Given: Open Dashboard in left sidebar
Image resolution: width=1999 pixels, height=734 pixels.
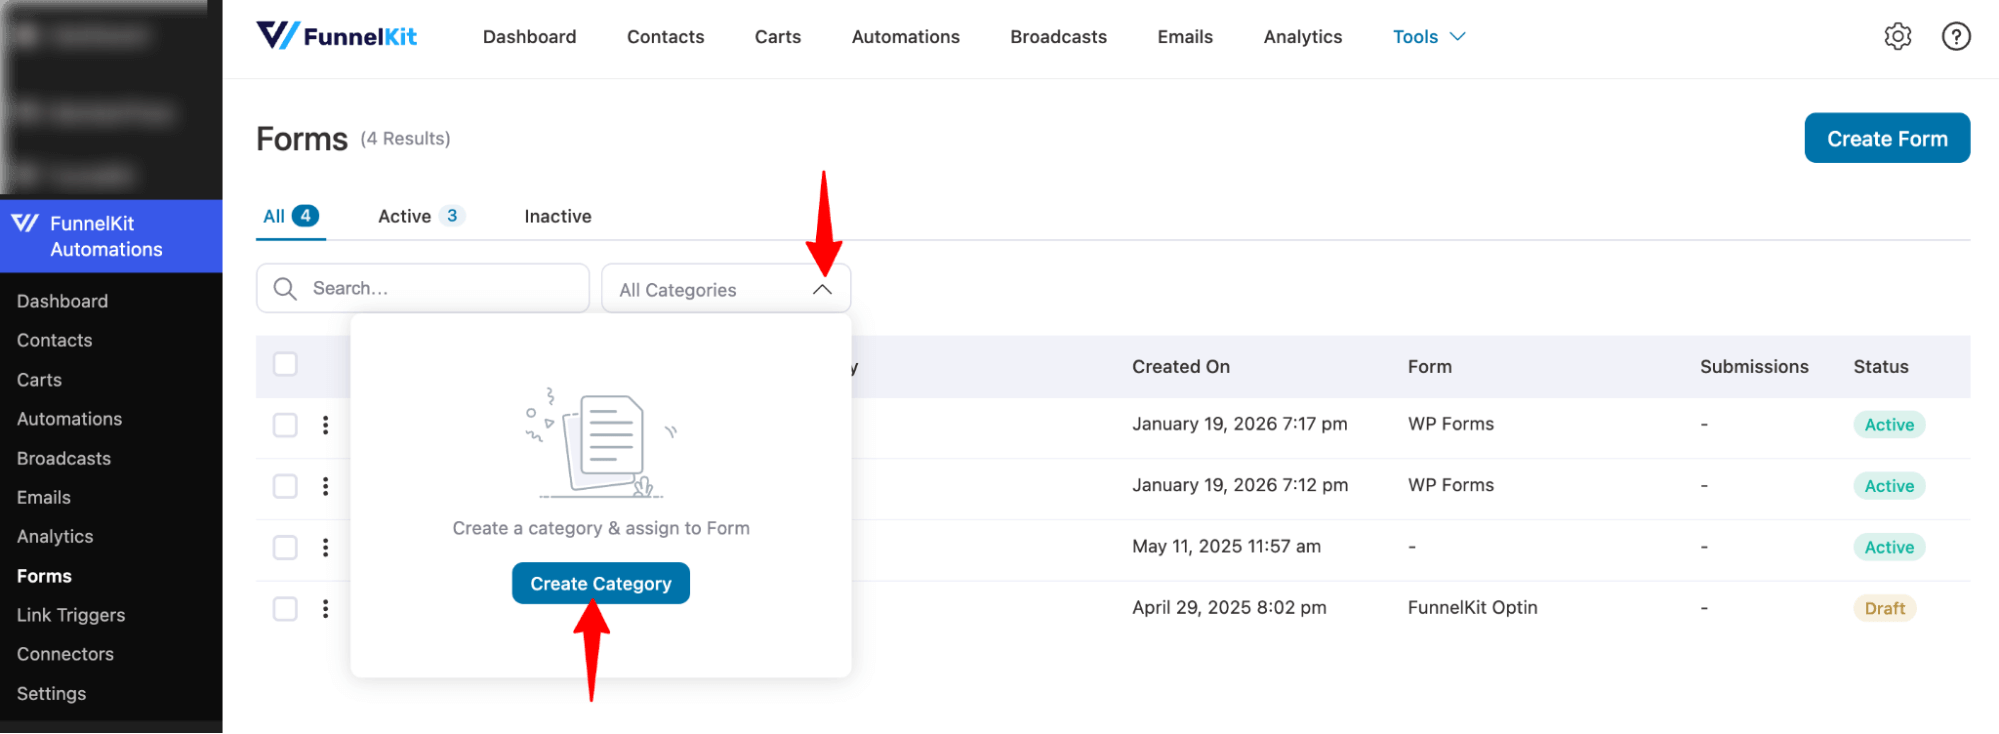Looking at the screenshot, I should click(x=62, y=301).
